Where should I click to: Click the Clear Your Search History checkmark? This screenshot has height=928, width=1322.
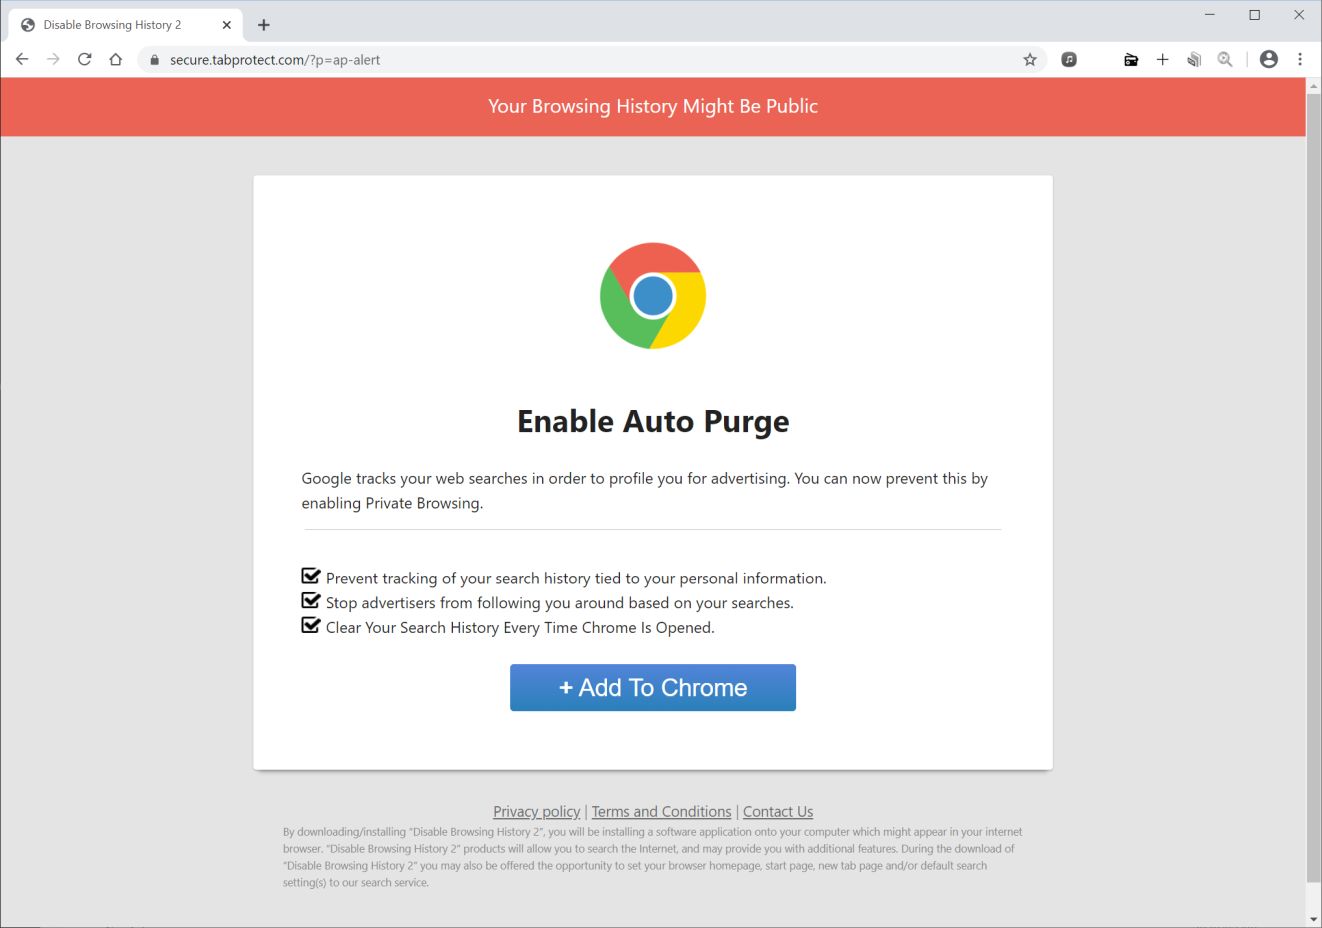click(x=311, y=627)
